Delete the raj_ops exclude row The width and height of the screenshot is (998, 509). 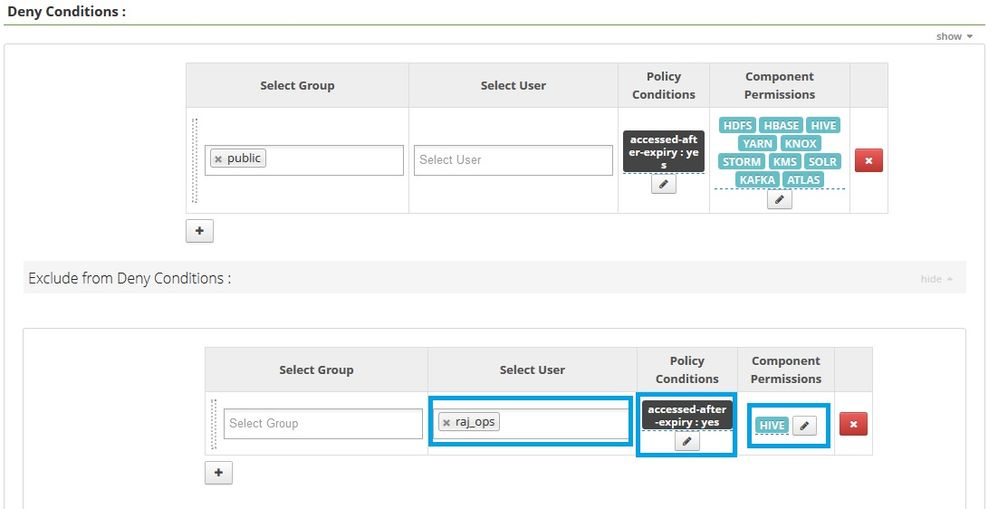[853, 424]
